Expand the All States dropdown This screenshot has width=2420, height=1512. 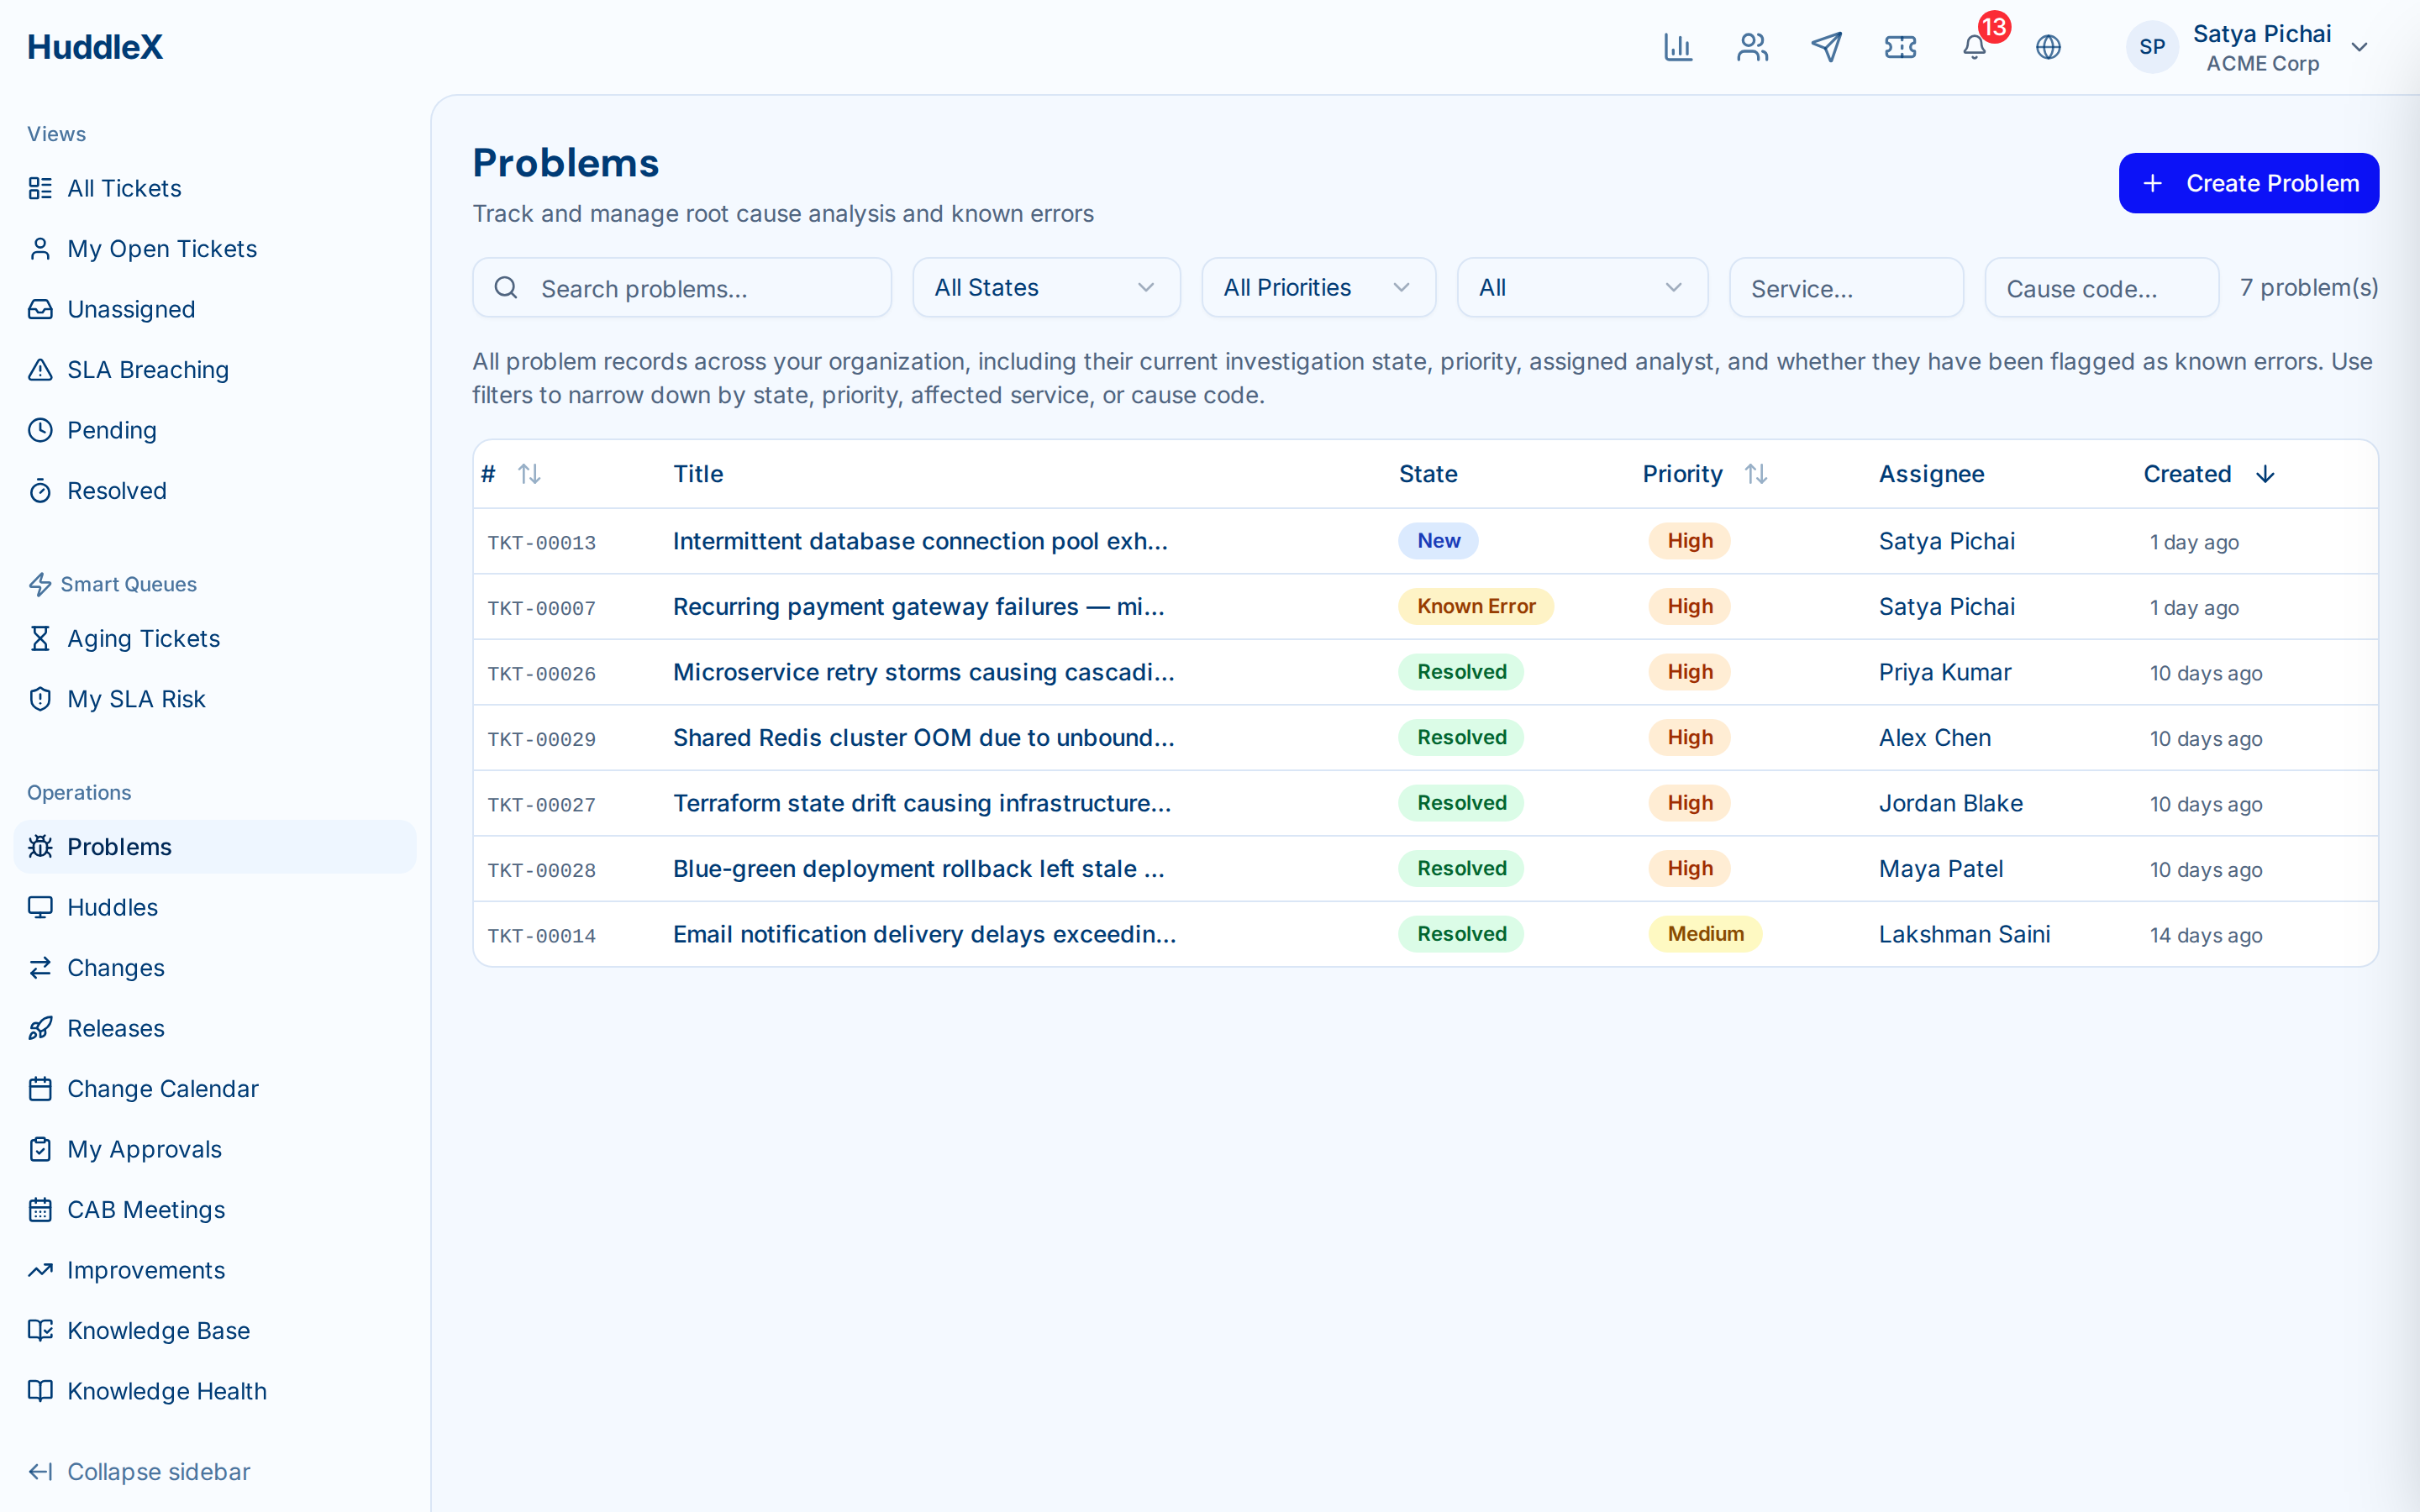(1045, 288)
